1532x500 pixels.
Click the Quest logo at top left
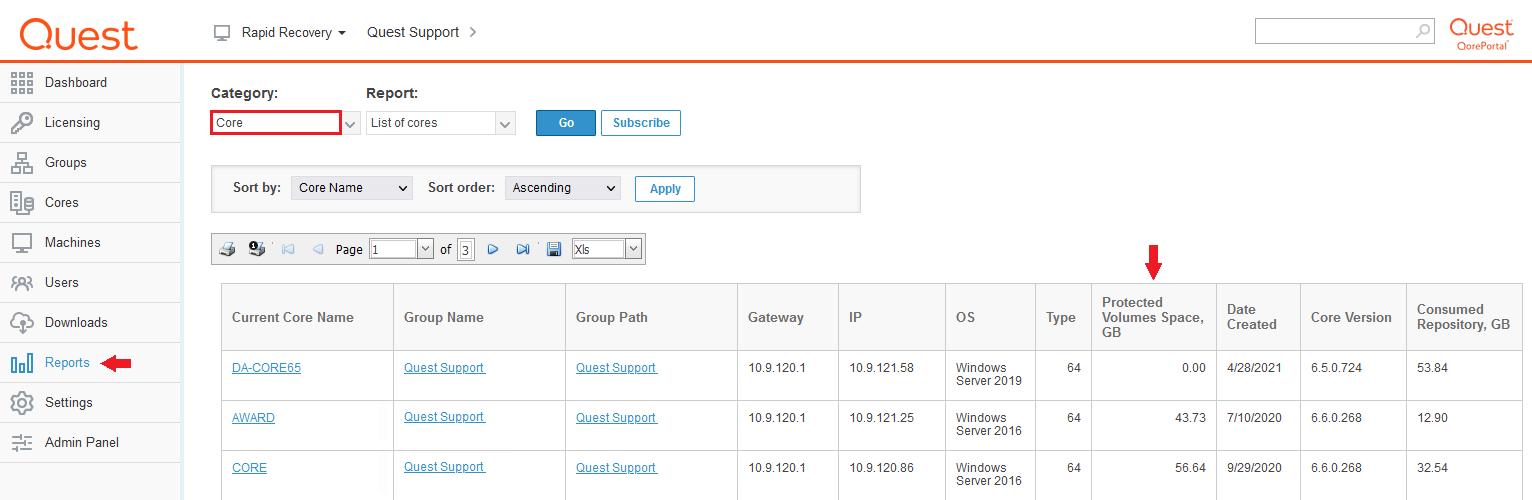(x=79, y=33)
